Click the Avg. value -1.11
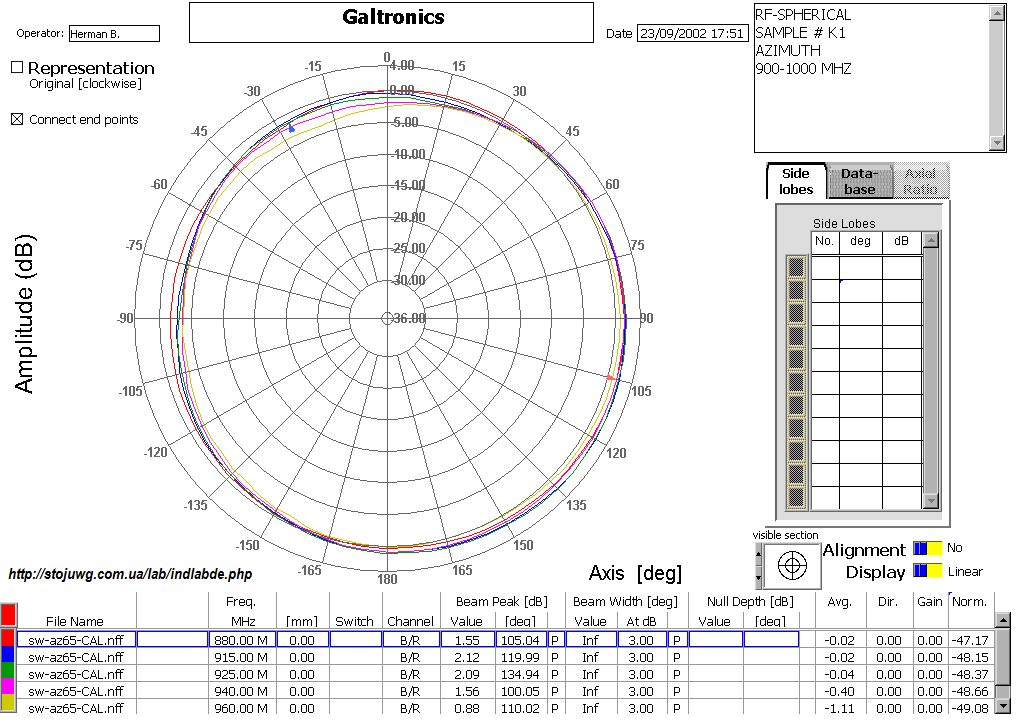The width and height of the screenshot is (1016, 723). [839, 707]
